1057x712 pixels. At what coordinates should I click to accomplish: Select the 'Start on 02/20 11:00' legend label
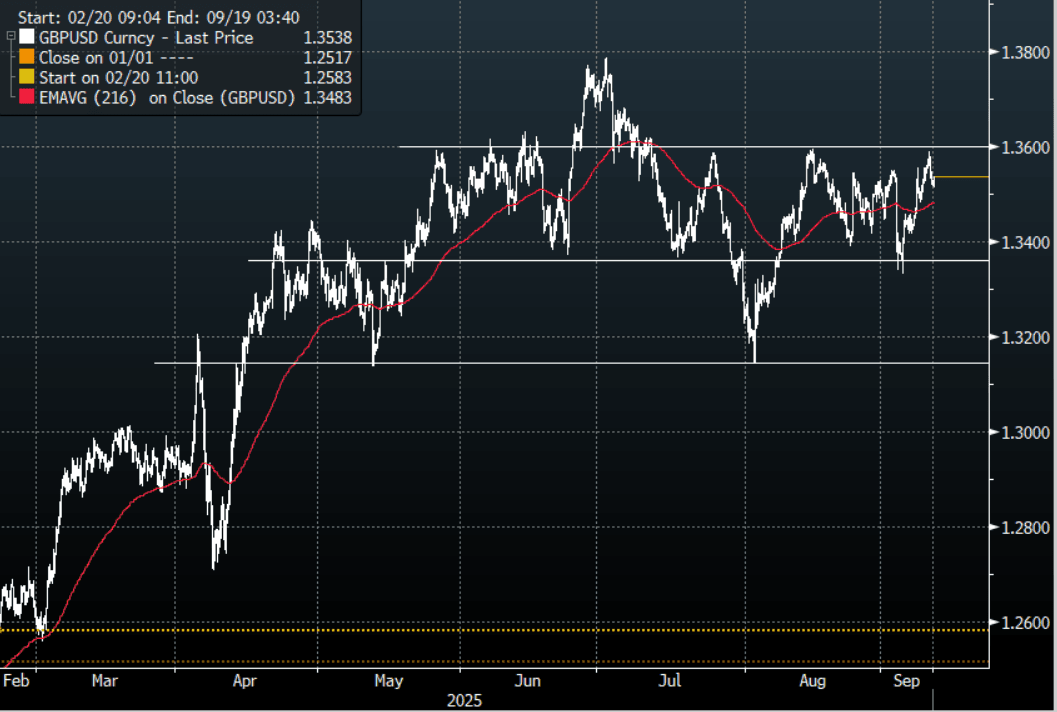[119, 78]
